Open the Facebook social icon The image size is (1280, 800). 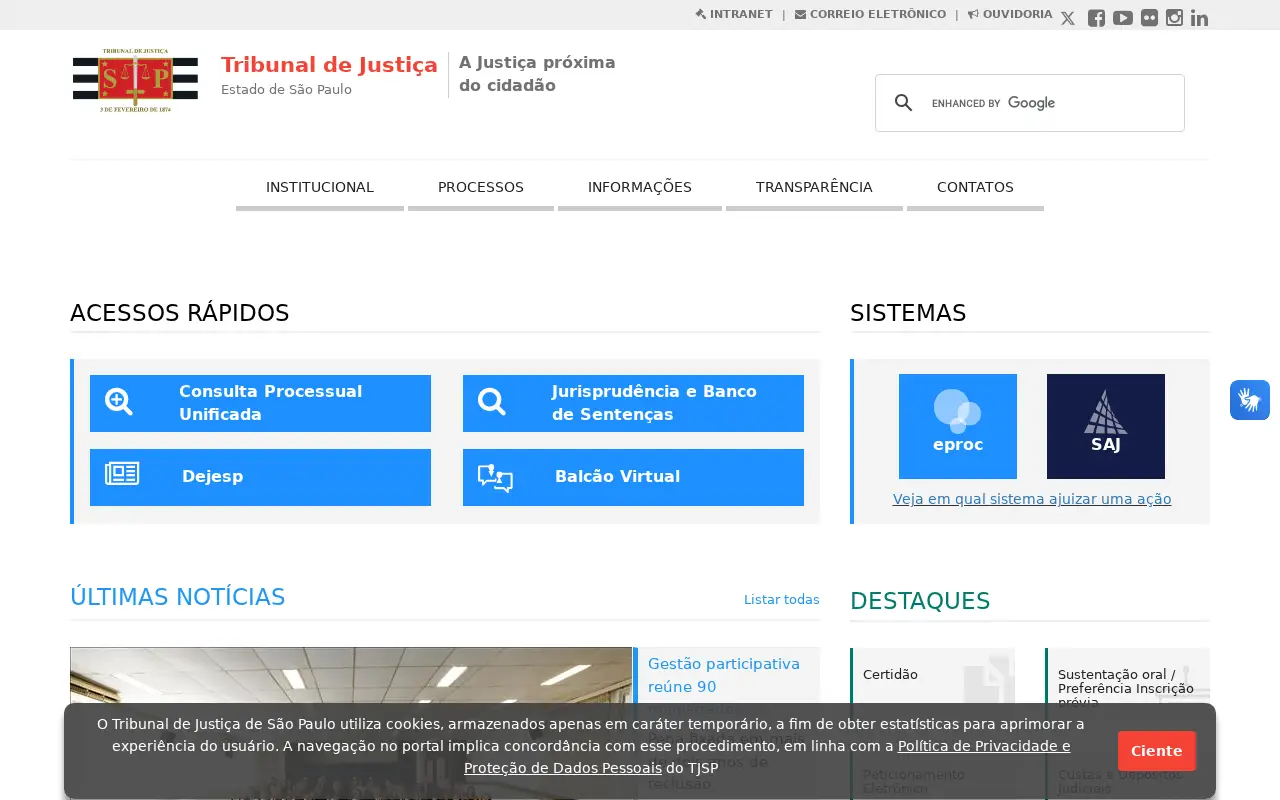(1096, 18)
